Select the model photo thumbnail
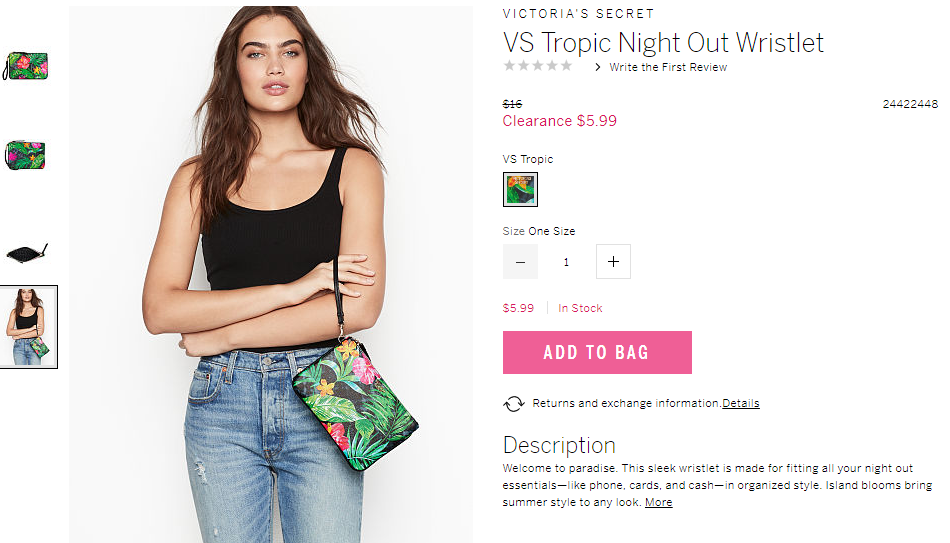Image resolution: width=950 pixels, height=543 pixels. pos(28,327)
